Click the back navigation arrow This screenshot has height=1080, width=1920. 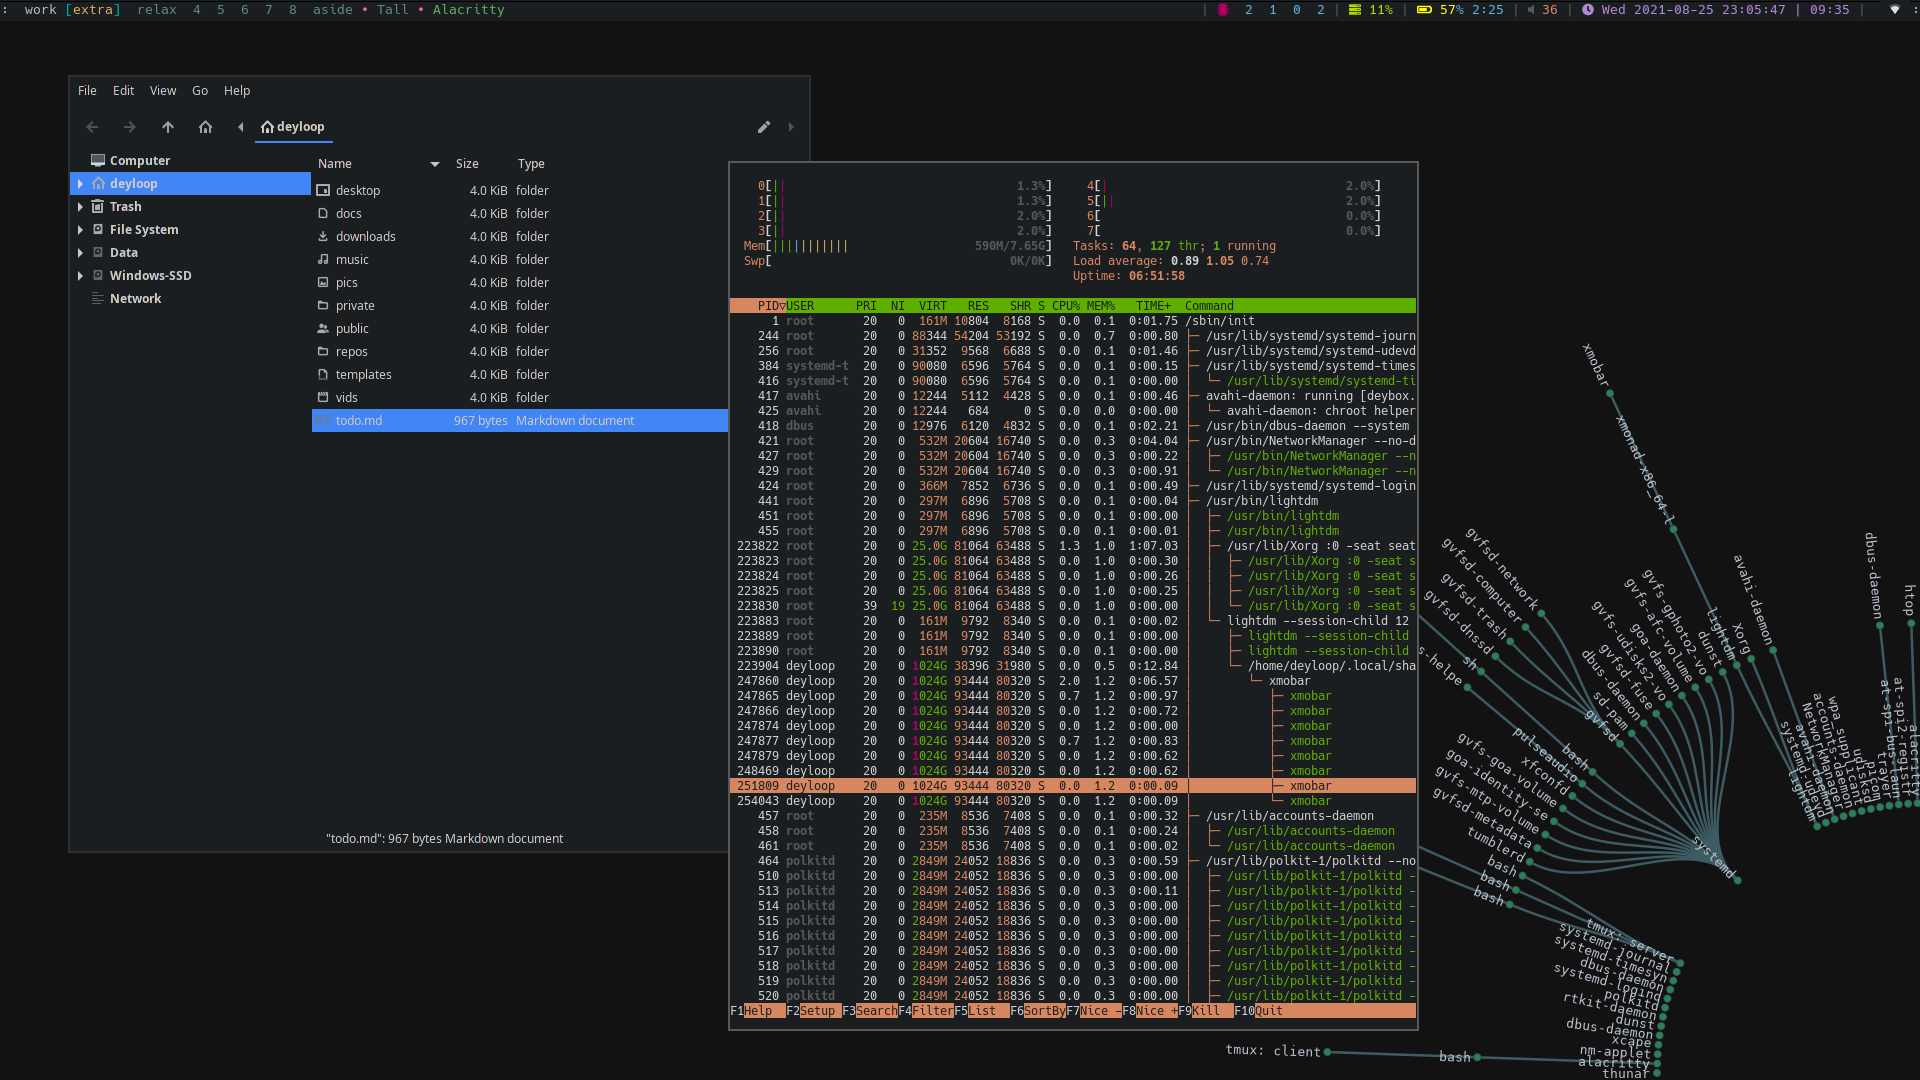(92, 127)
